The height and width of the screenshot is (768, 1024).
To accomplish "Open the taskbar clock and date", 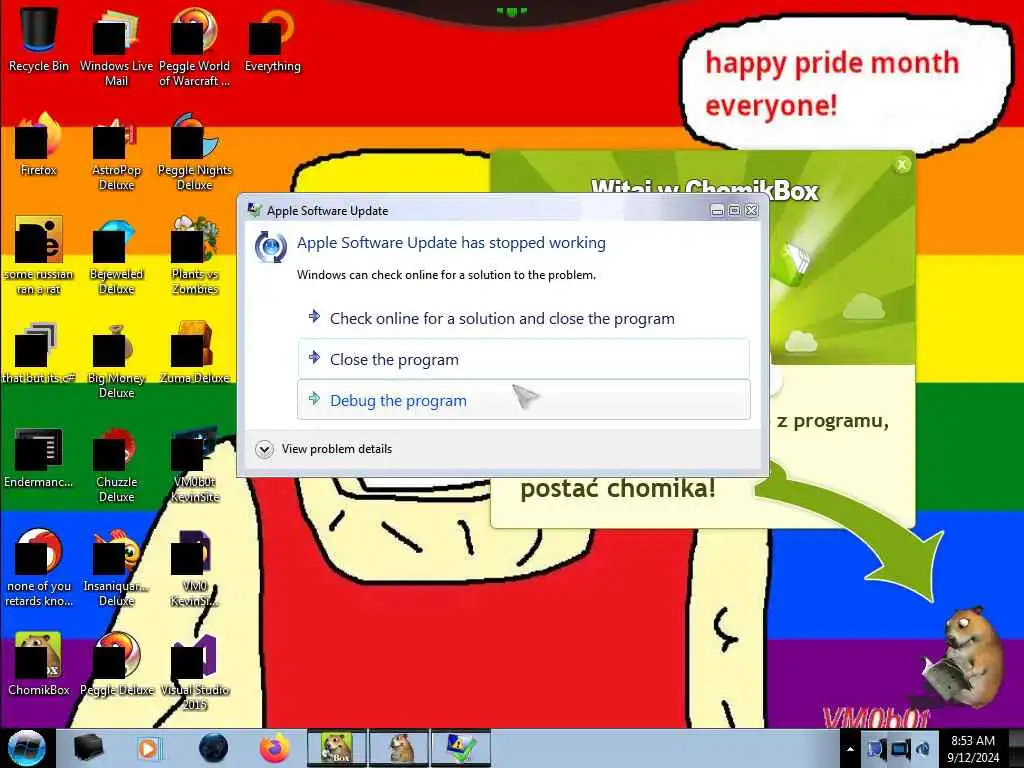I will 973,749.
